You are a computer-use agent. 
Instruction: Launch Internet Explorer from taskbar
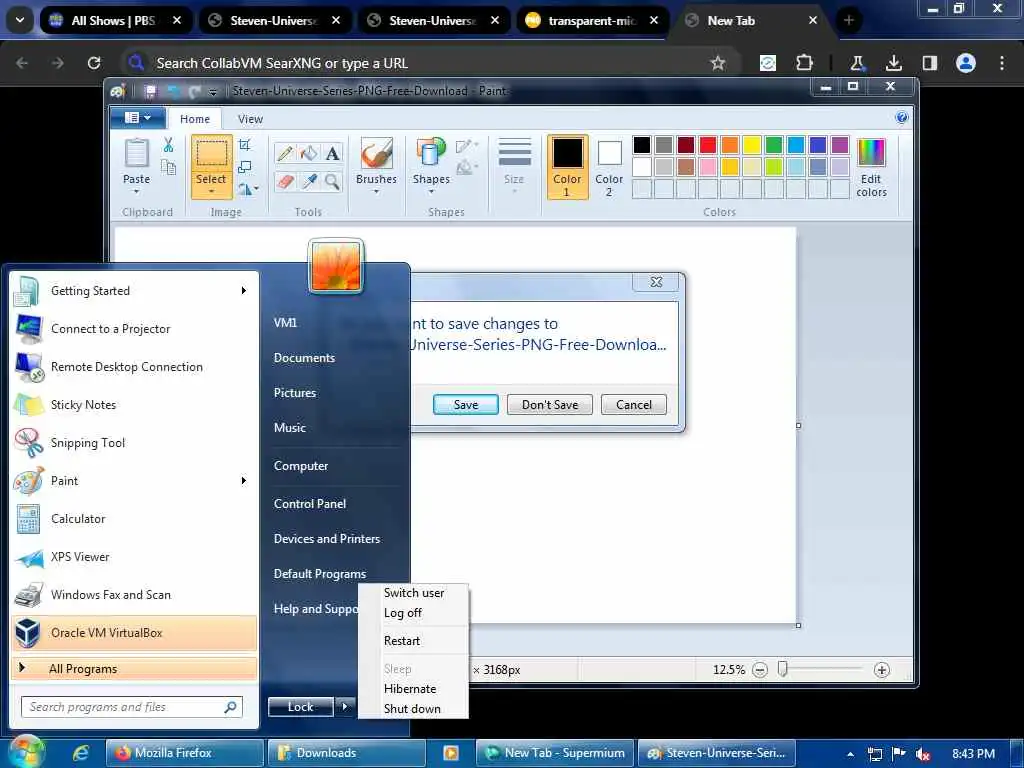pyautogui.click(x=81, y=753)
